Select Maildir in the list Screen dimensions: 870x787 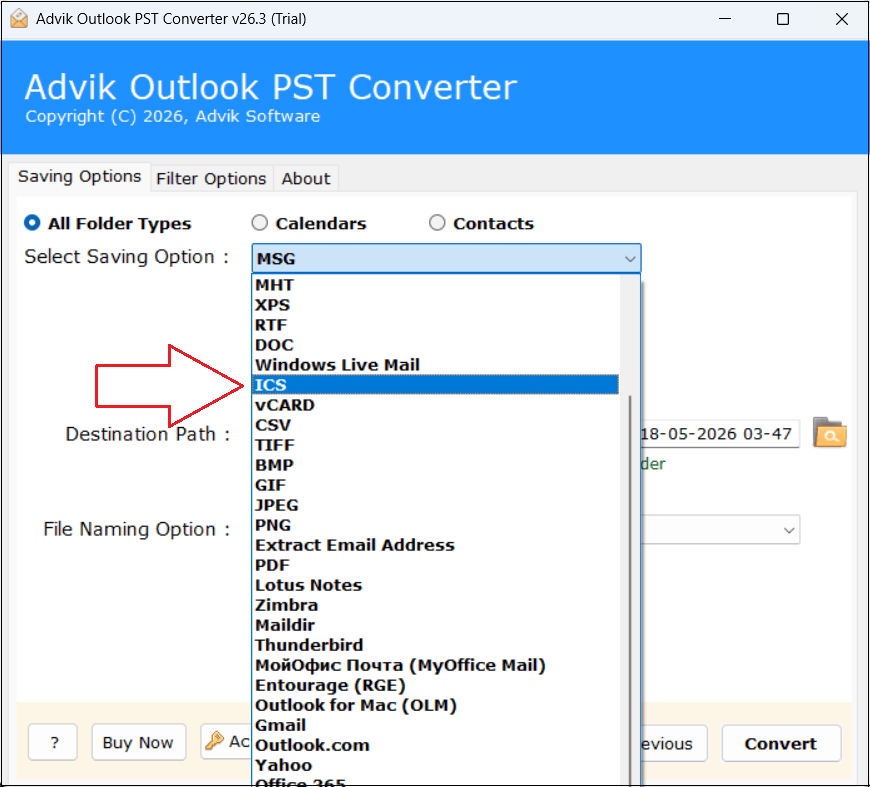click(436, 625)
